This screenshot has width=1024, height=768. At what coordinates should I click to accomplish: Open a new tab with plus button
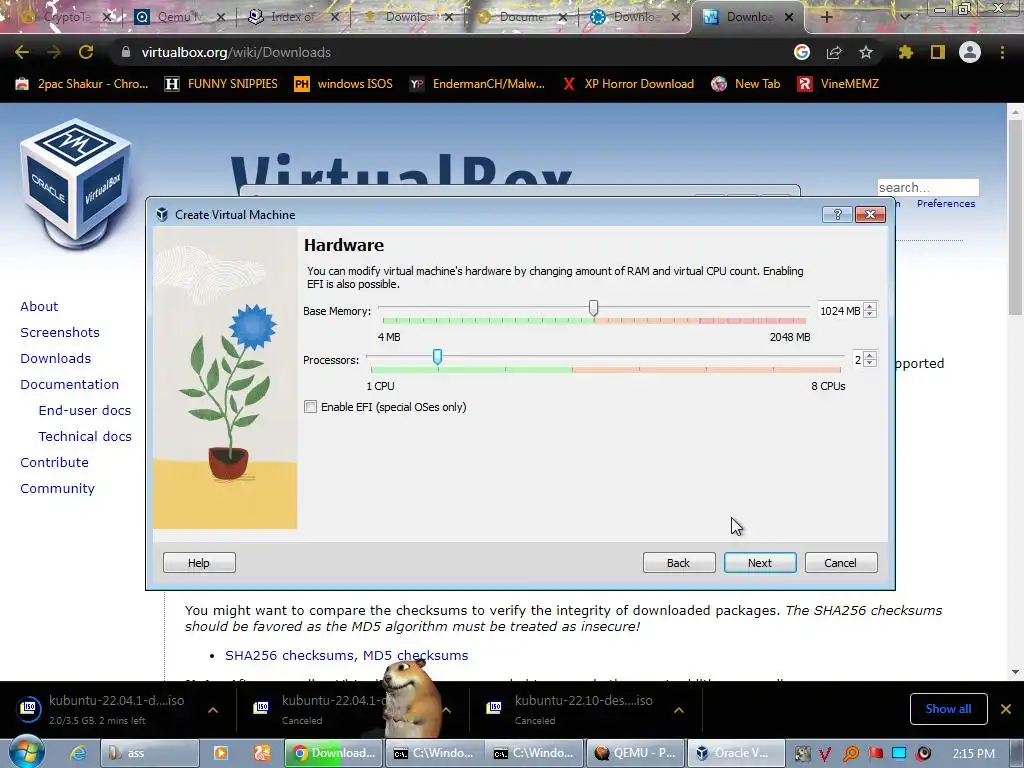[826, 17]
